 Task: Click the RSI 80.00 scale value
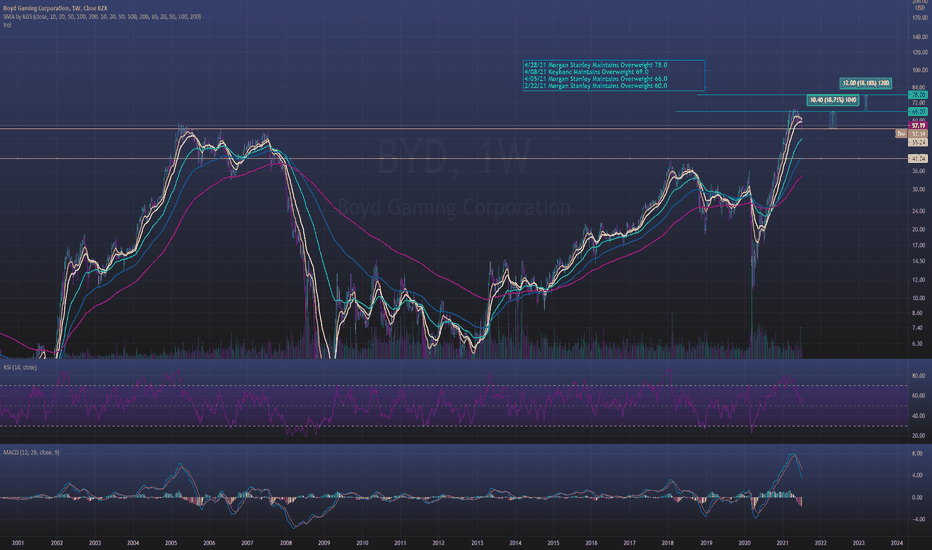(918, 376)
